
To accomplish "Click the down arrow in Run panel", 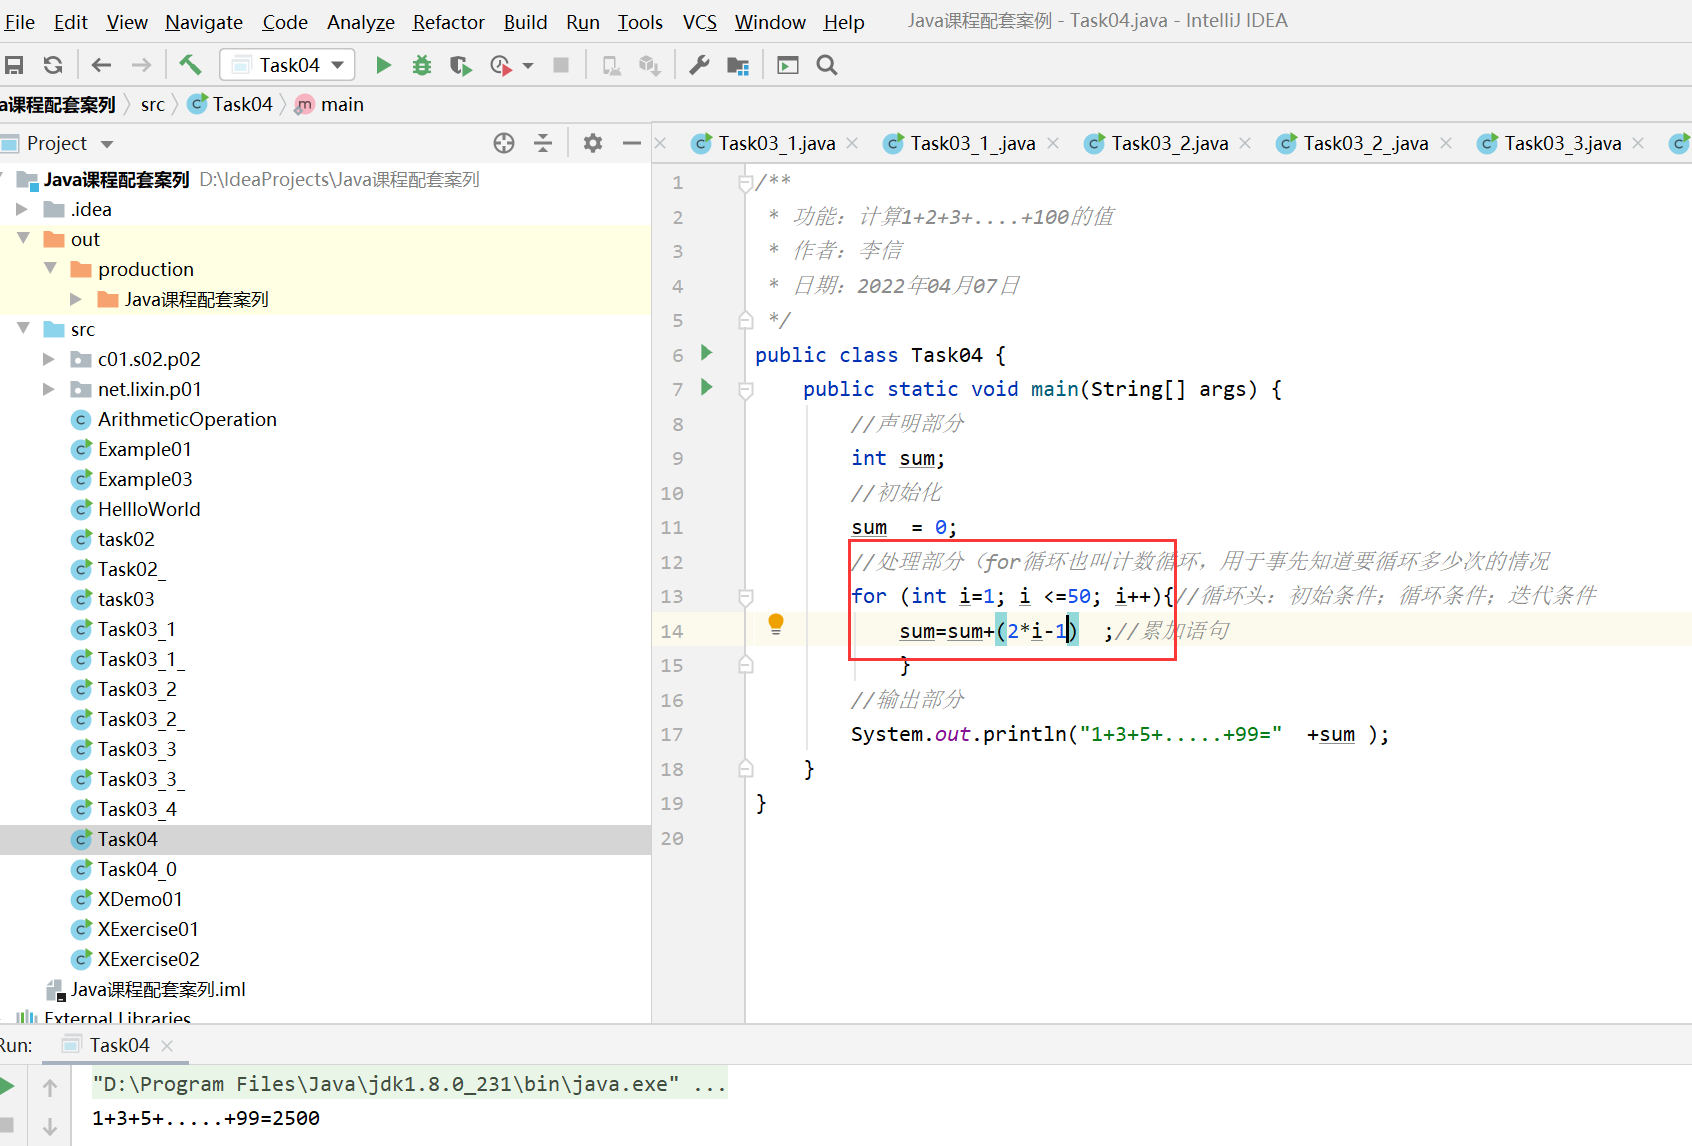I will pyautogui.click(x=50, y=1127).
